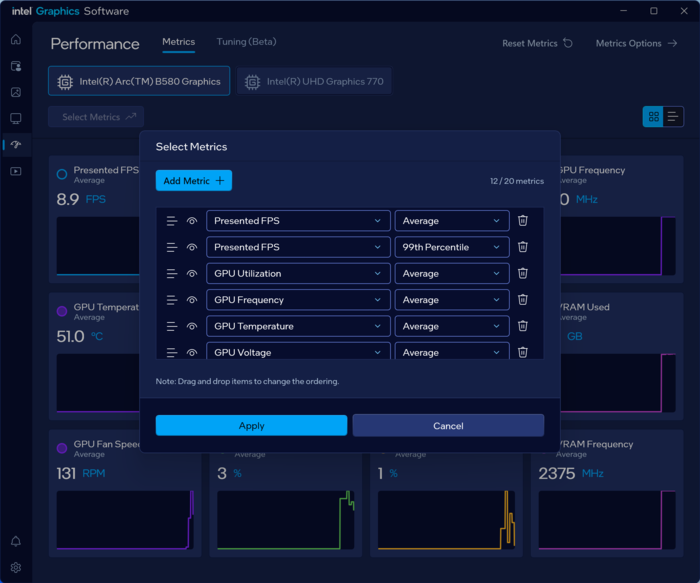700x583 pixels.
Task: Click the Select Metrics button
Action: coord(96,117)
